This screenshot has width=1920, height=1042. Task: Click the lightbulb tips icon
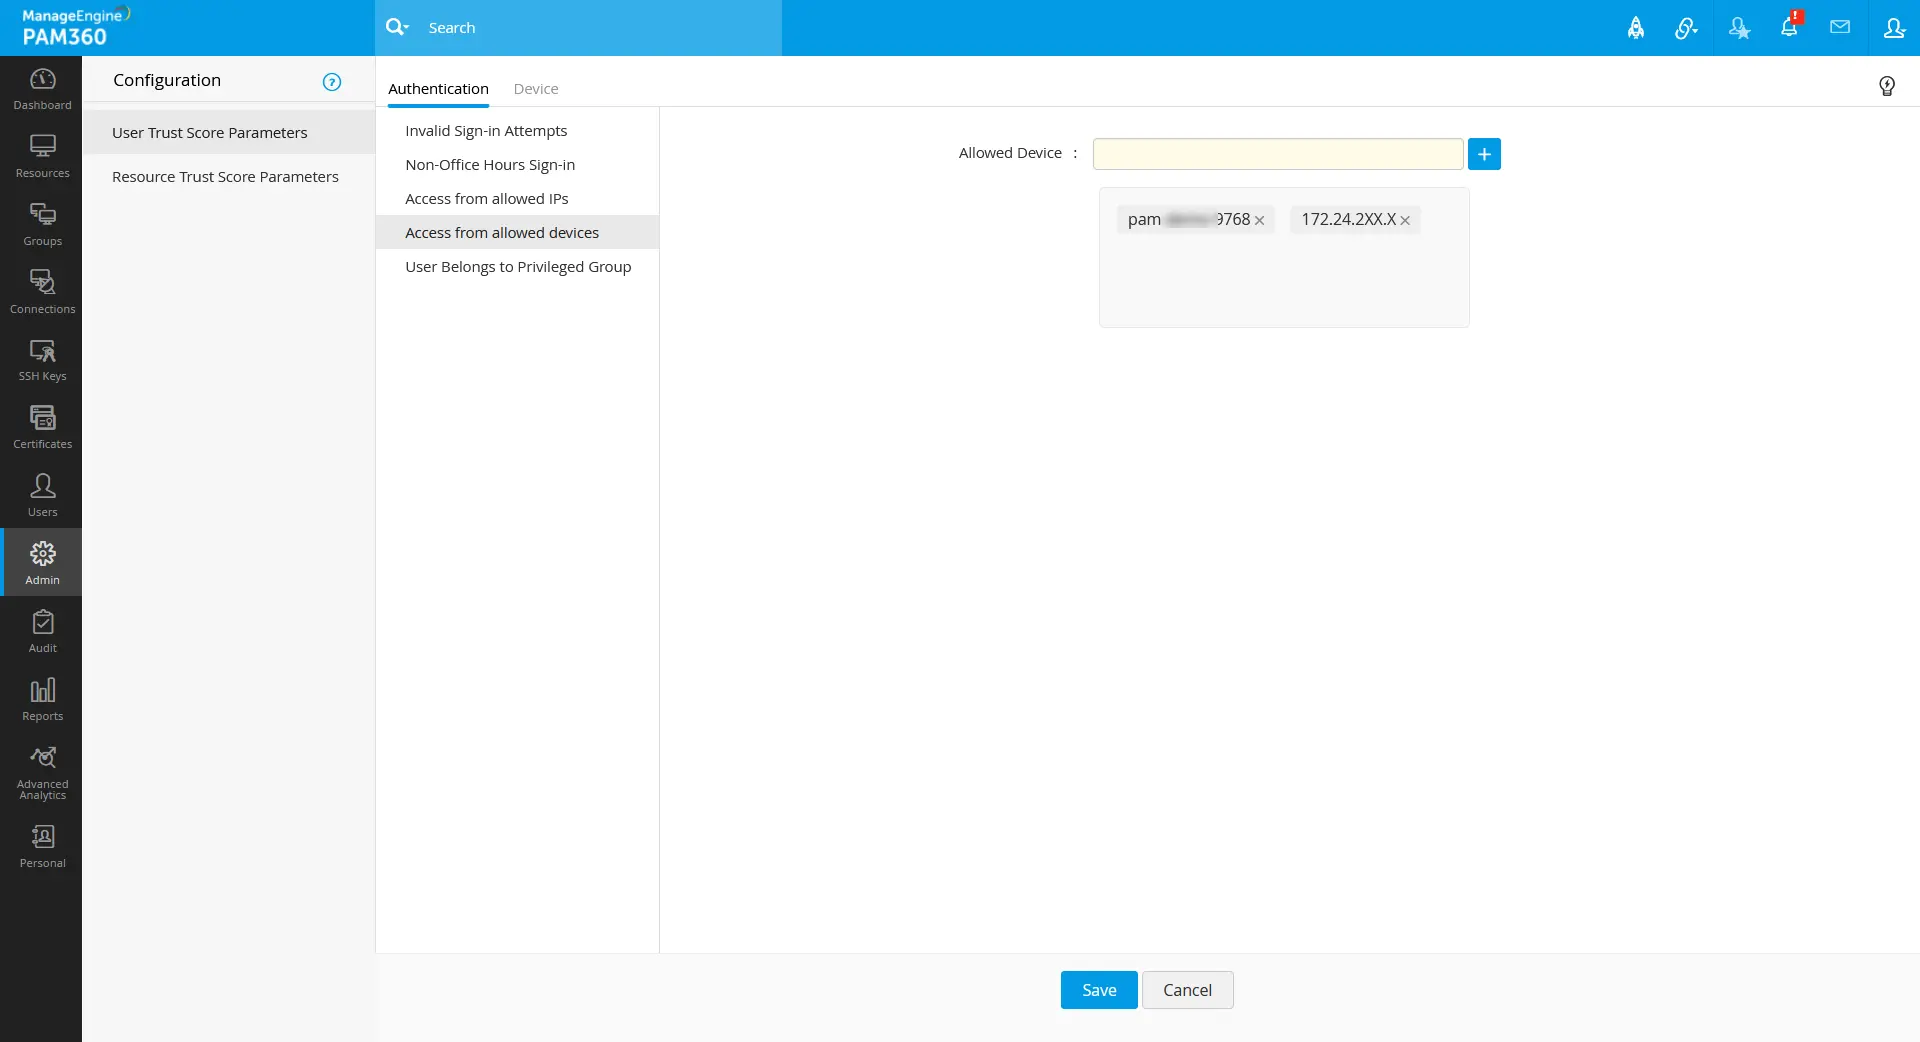pos(1887,86)
